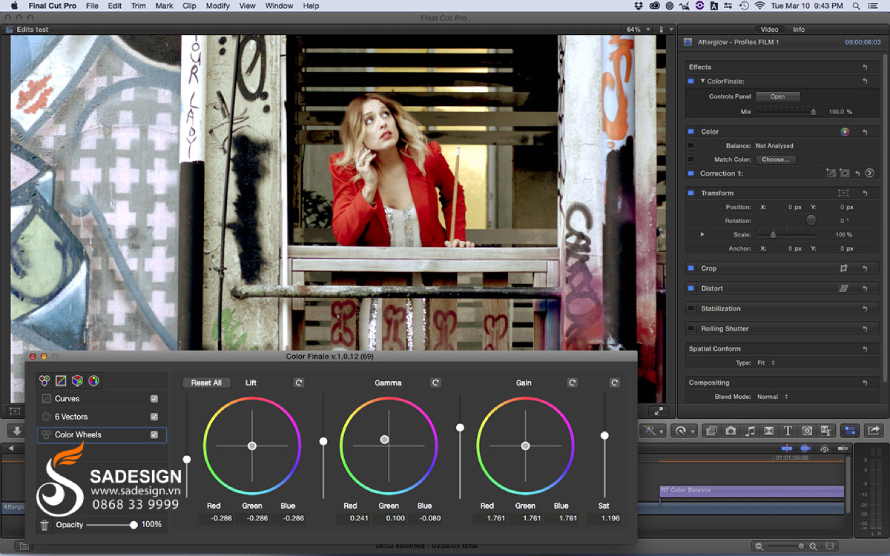Open the Generators browser
The height and width of the screenshot is (556, 890).
click(x=807, y=431)
